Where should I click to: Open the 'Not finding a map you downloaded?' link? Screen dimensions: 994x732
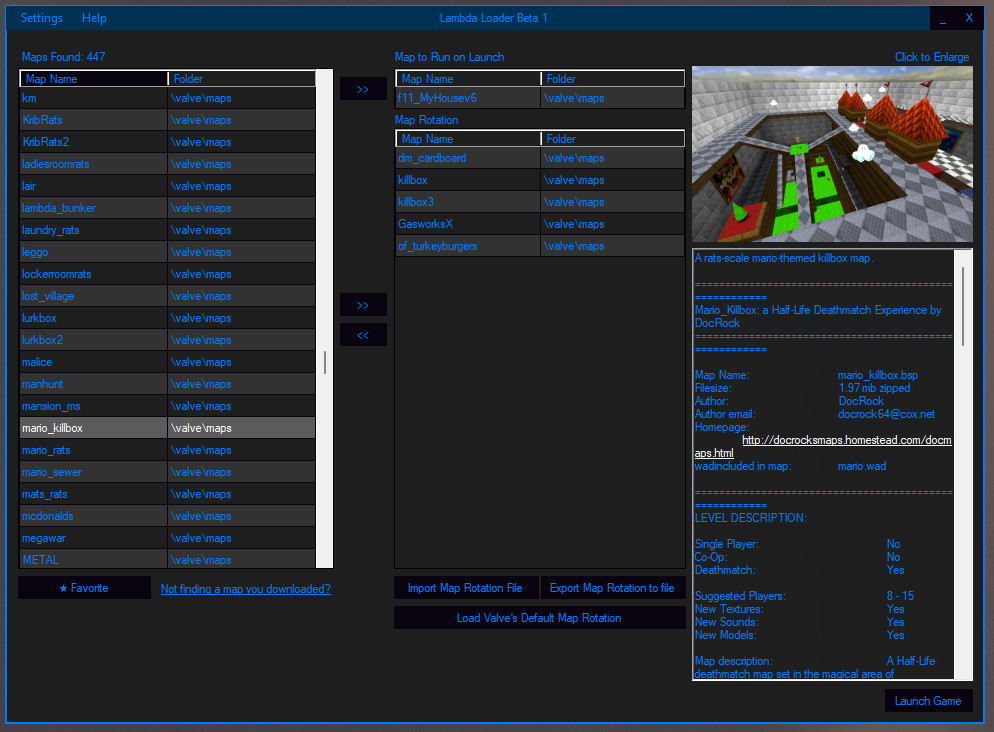pos(245,589)
